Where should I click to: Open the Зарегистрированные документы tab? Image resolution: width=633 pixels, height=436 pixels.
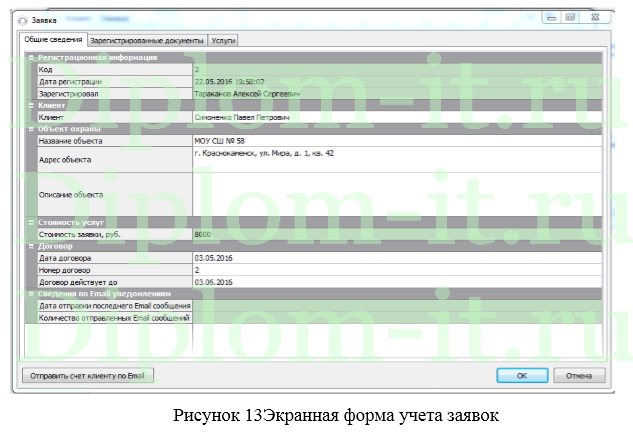pos(147,41)
